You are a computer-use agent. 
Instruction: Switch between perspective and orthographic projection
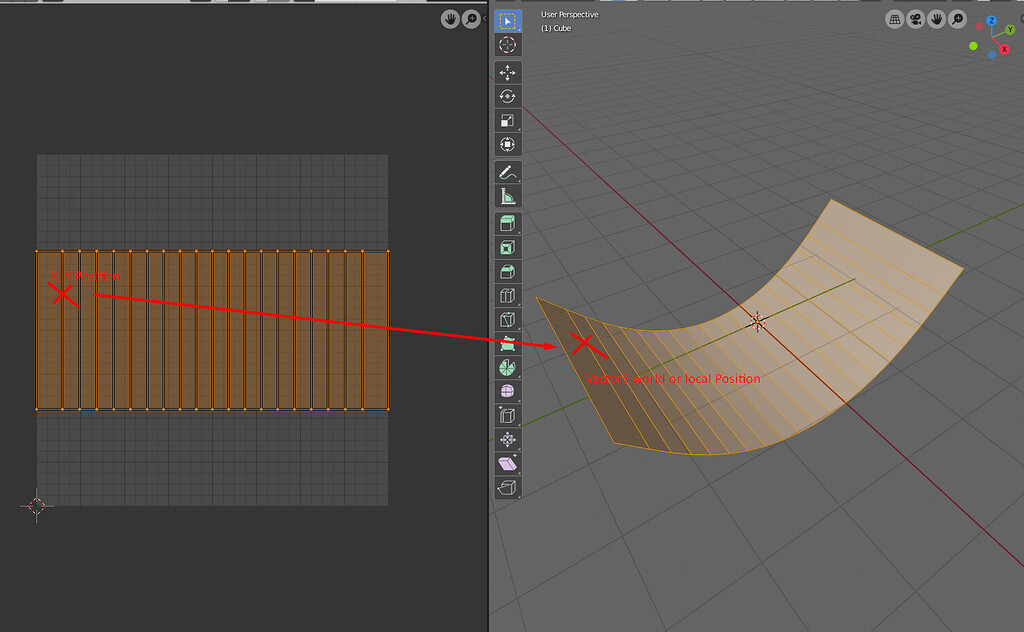coord(895,18)
